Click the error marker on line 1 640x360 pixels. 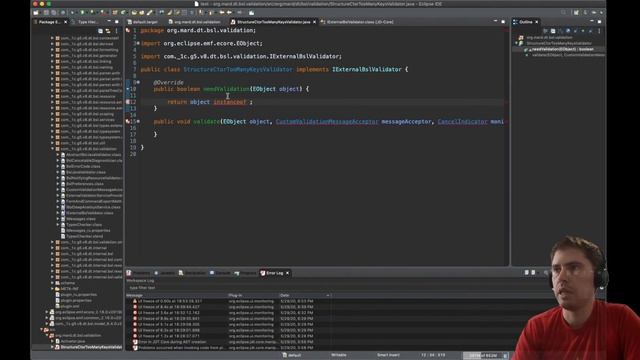click(128, 30)
